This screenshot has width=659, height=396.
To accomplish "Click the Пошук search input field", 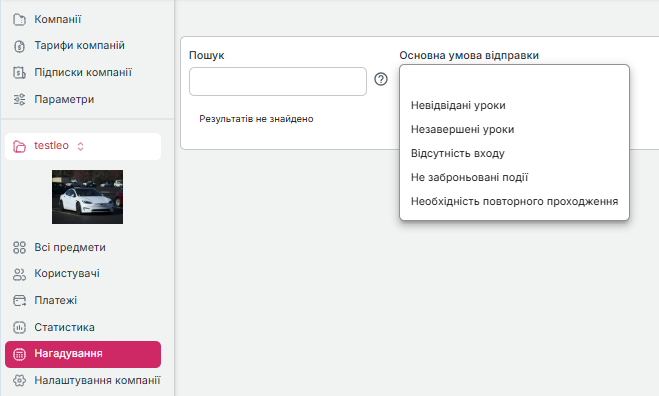I will 278,81.
